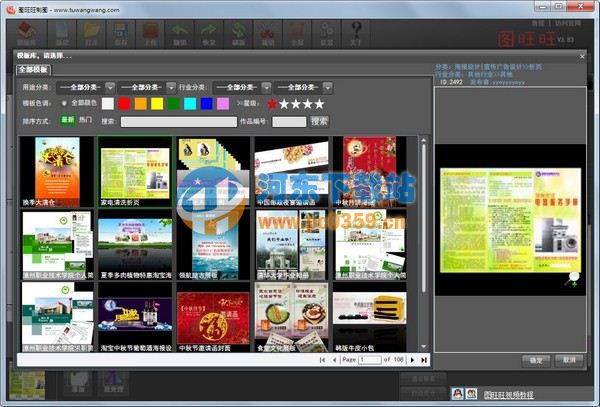Confirm selection with 确定 button
Screen dimensions: 600x407
click(536, 360)
